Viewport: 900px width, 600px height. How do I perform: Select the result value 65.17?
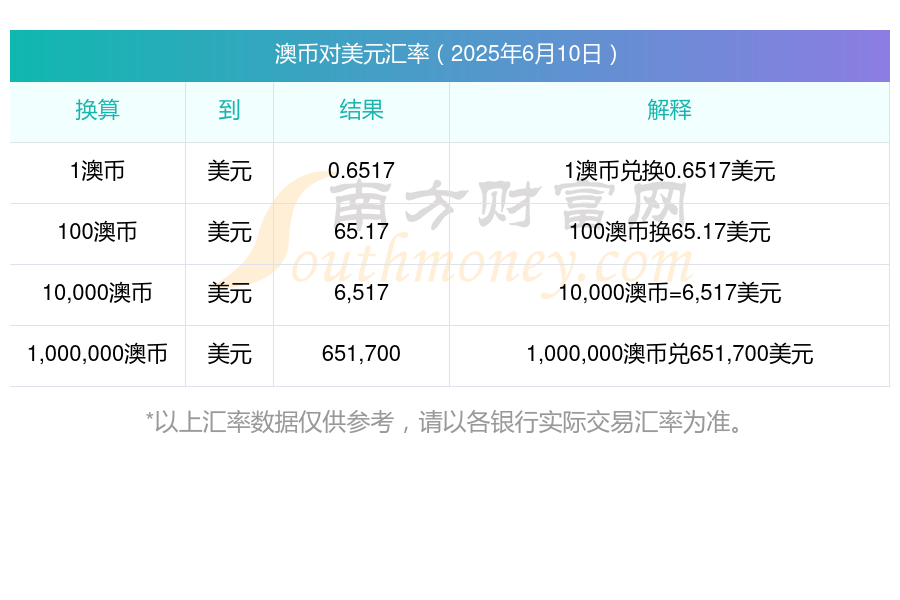[x=361, y=231]
